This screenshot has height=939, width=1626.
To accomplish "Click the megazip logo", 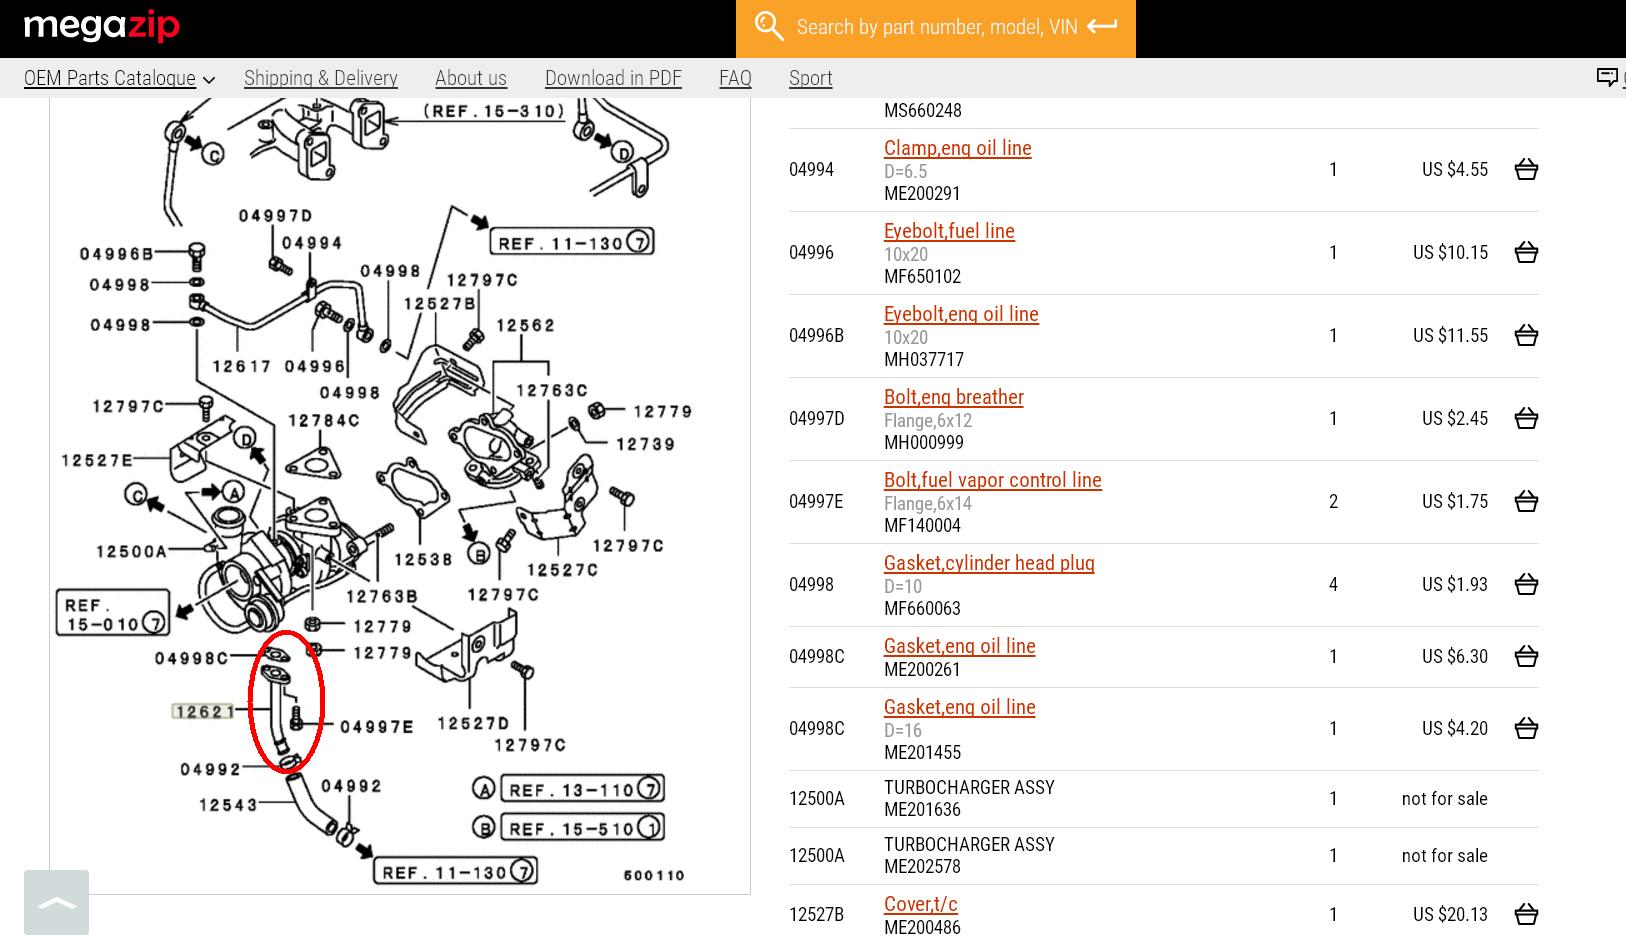I will [101, 27].
